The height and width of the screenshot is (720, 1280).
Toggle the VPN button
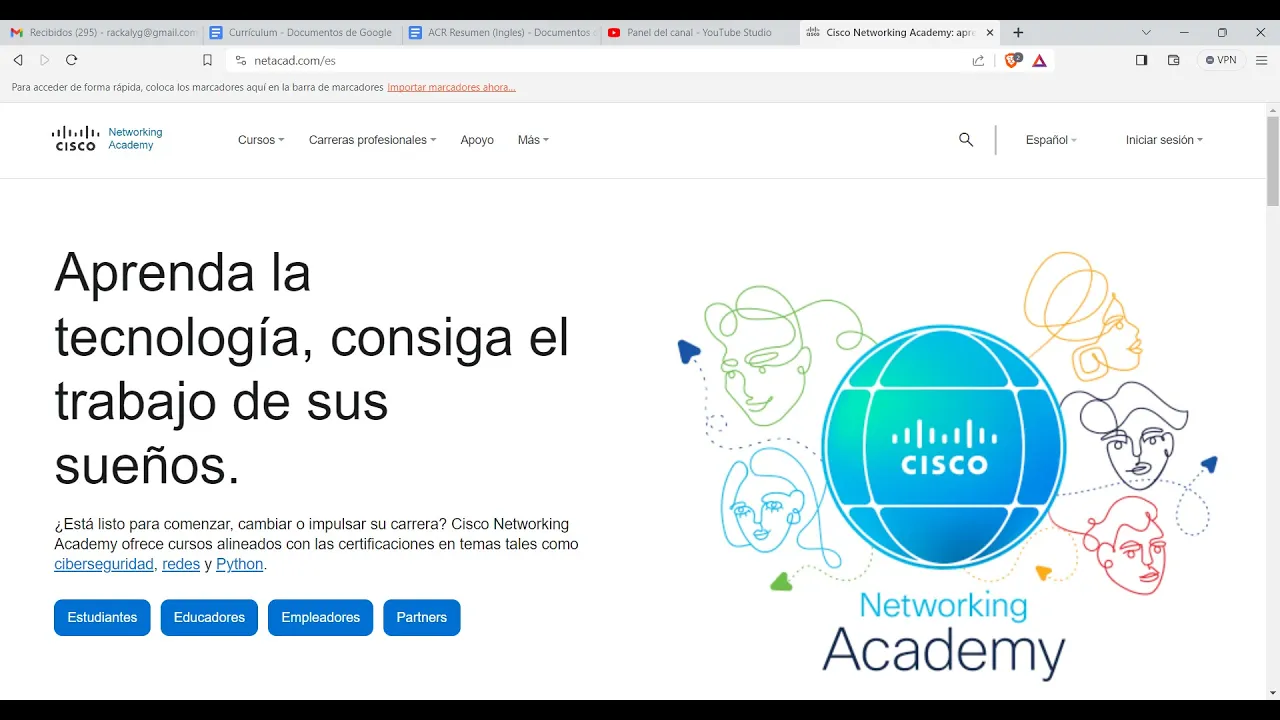point(1221,60)
